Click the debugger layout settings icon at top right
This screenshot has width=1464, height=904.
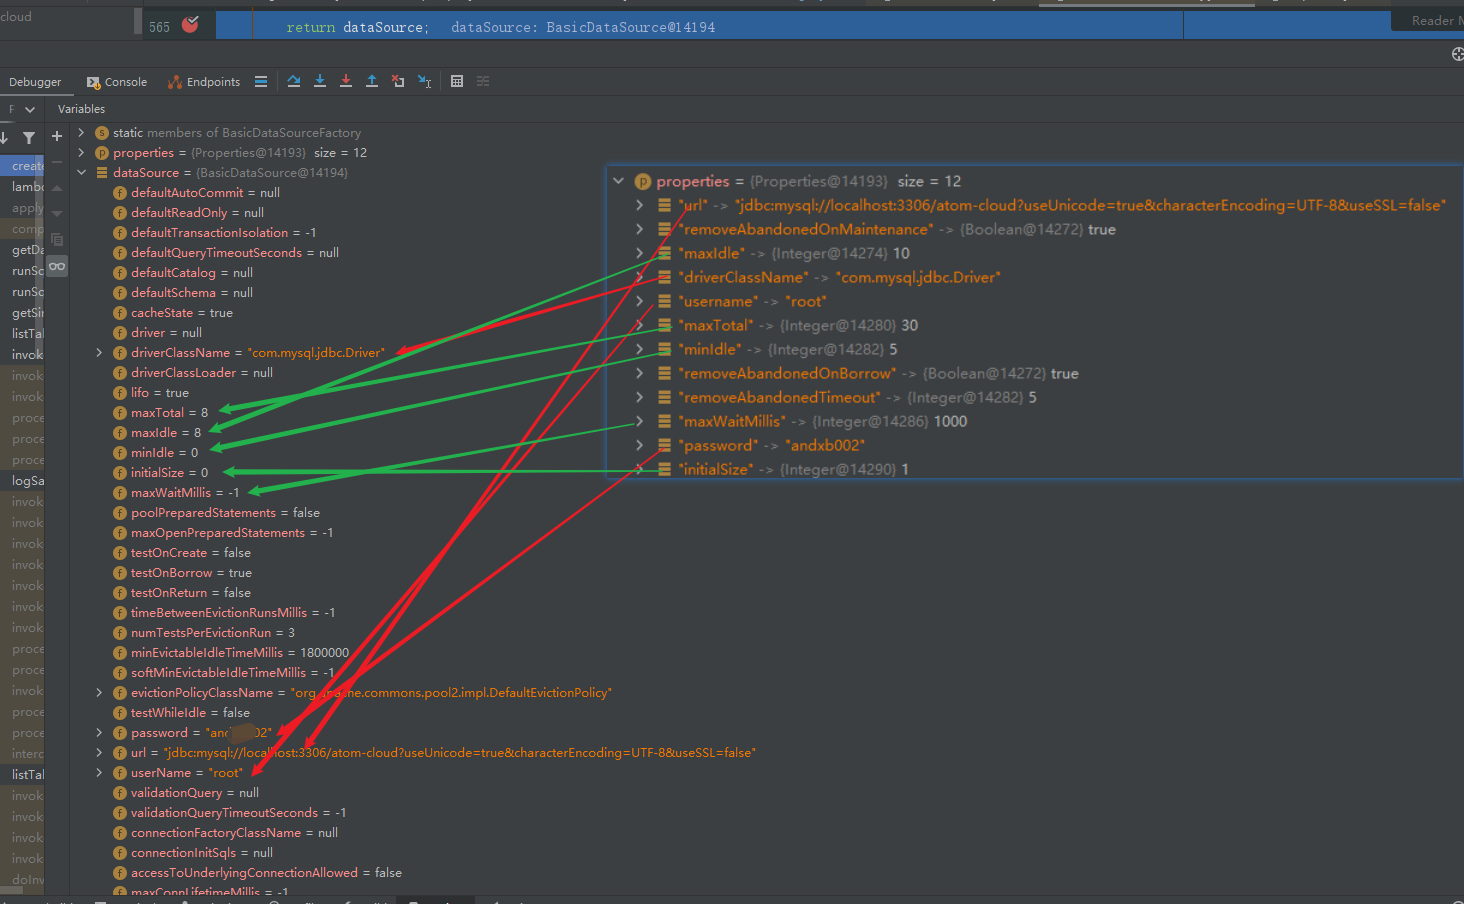tap(1457, 54)
